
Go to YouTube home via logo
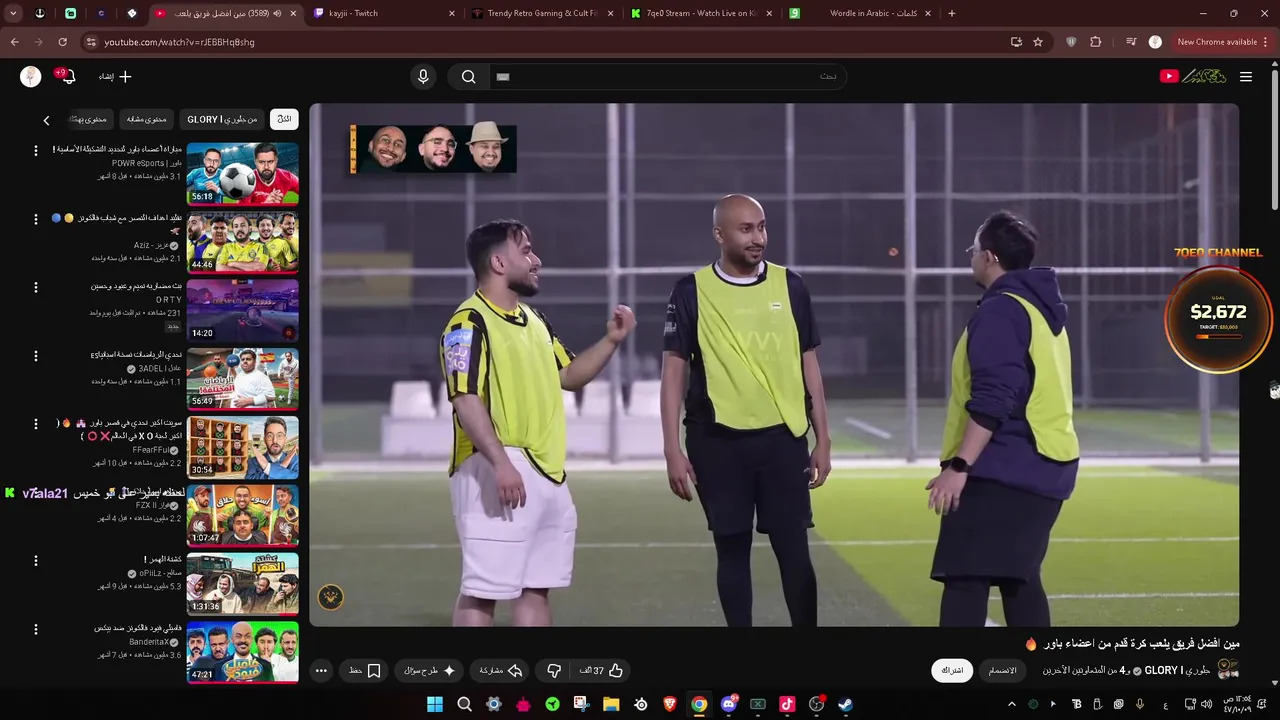pos(1192,76)
